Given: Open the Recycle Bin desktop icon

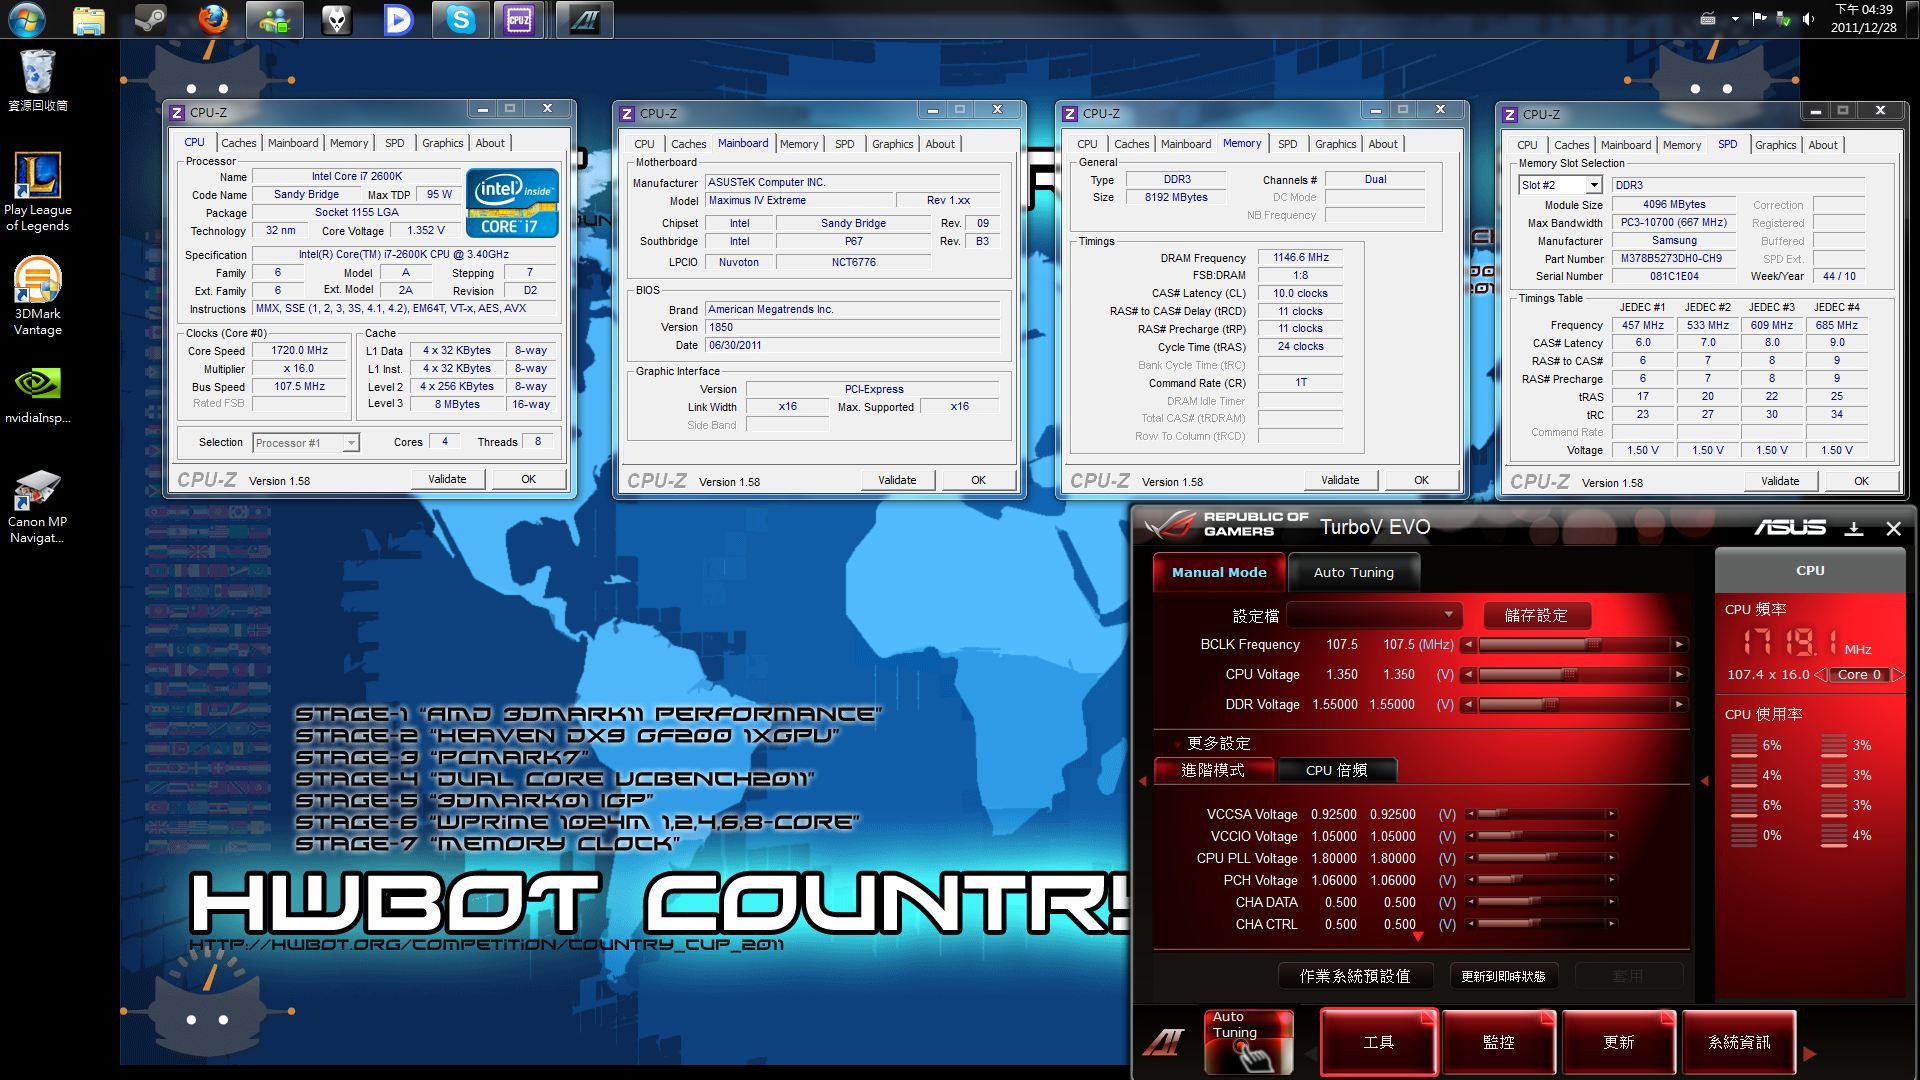Looking at the screenshot, I should click(38, 80).
